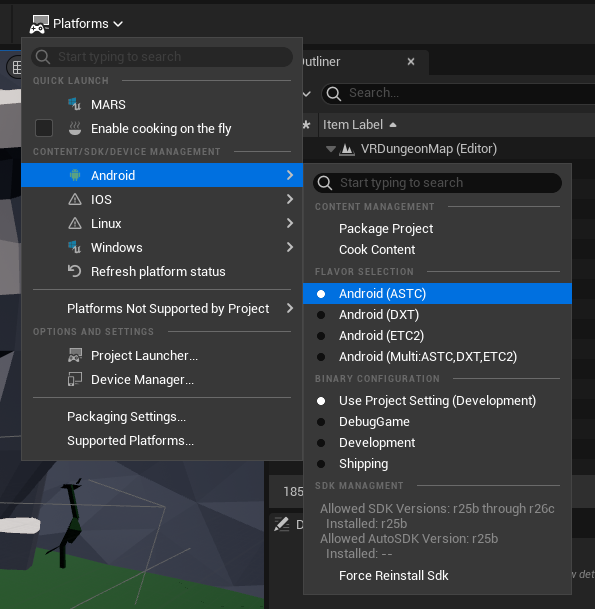595x609 pixels.
Task: Click the pencil edit icon in Details
Action: pos(282,524)
